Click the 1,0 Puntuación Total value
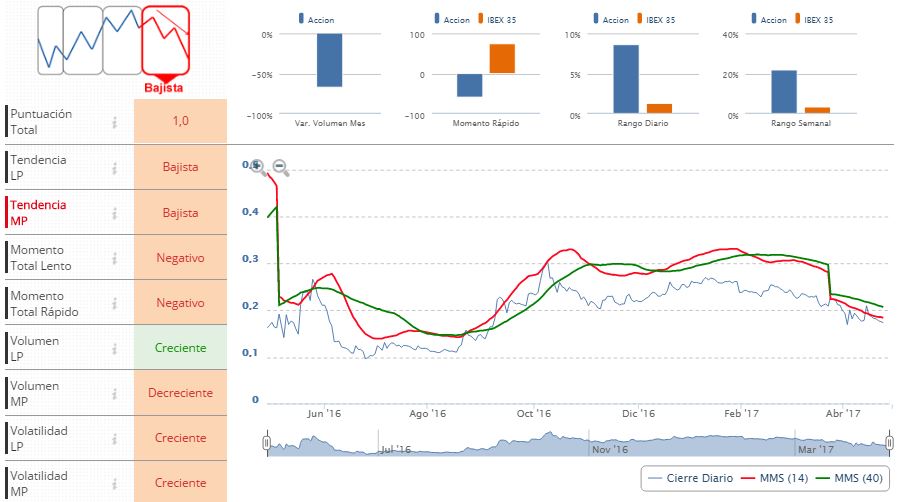The width and height of the screenshot is (902, 502). click(181, 121)
